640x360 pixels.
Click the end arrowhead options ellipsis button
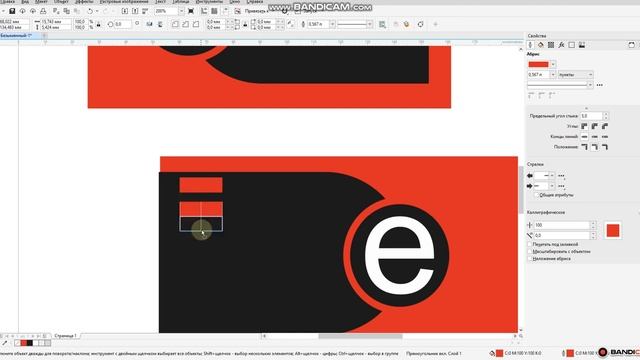(x=561, y=186)
